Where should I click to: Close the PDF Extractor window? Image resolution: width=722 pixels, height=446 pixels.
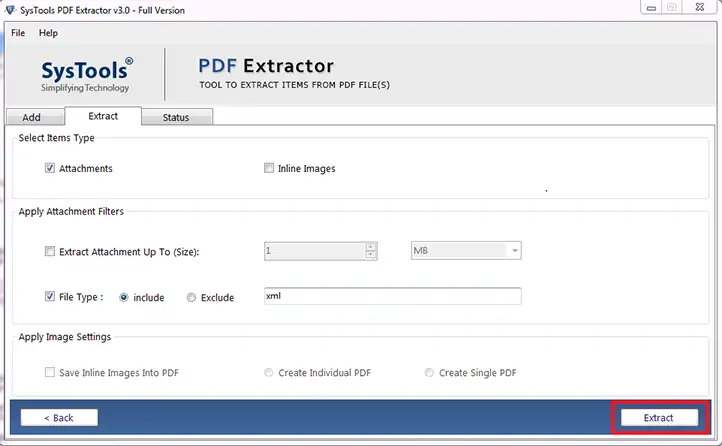coord(699,7)
